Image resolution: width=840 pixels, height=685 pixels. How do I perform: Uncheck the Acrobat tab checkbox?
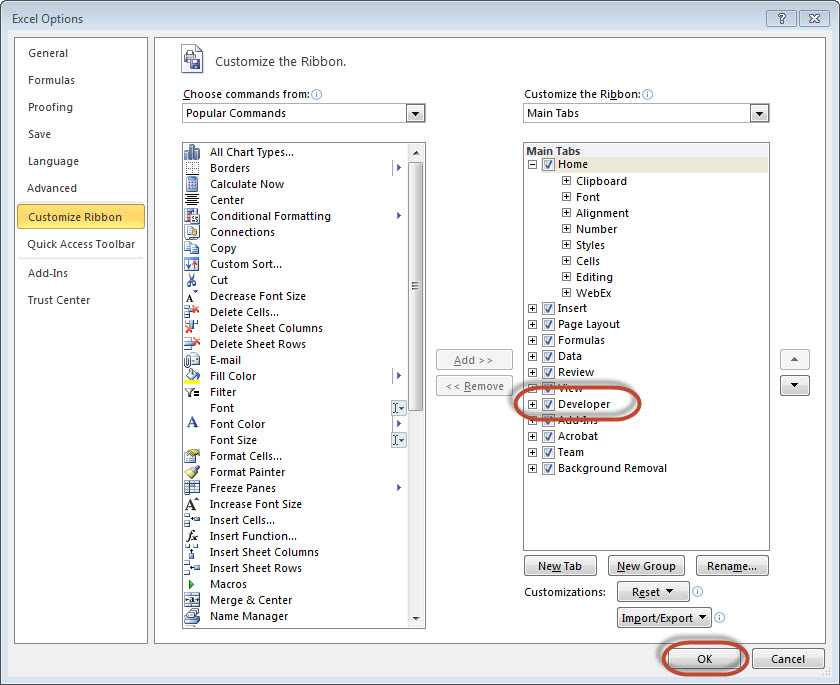point(548,436)
